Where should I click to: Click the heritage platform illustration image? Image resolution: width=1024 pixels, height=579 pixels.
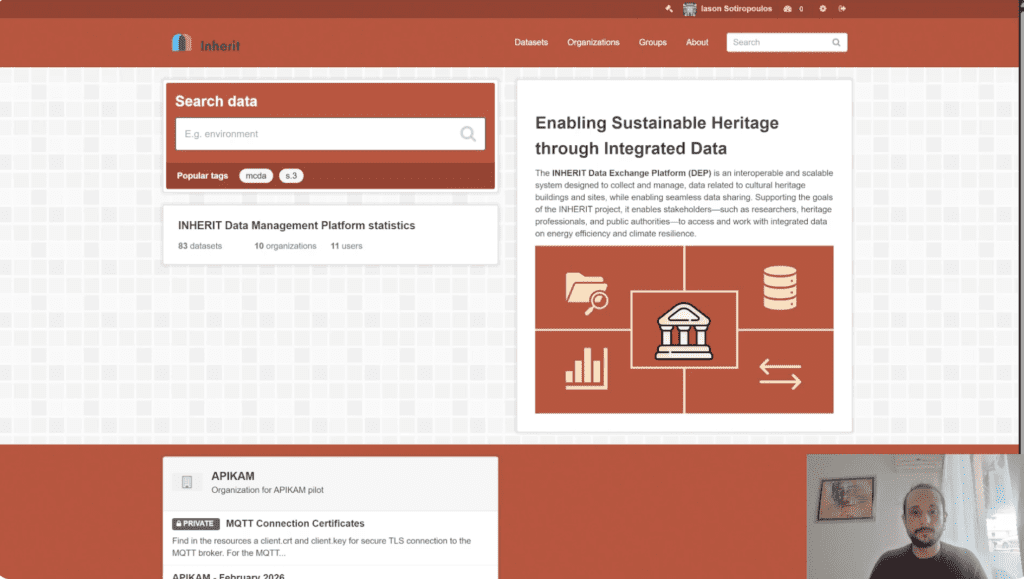684,330
